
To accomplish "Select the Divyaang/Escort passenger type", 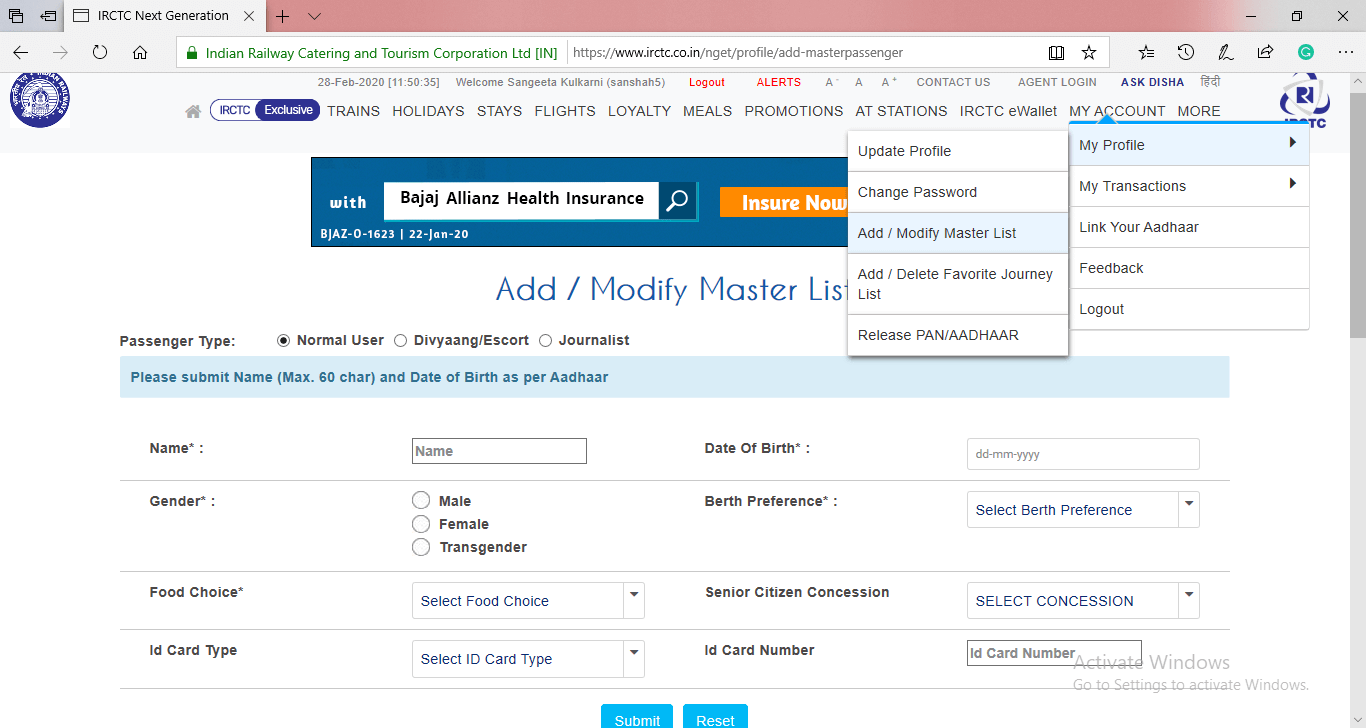I will point(401,341).
